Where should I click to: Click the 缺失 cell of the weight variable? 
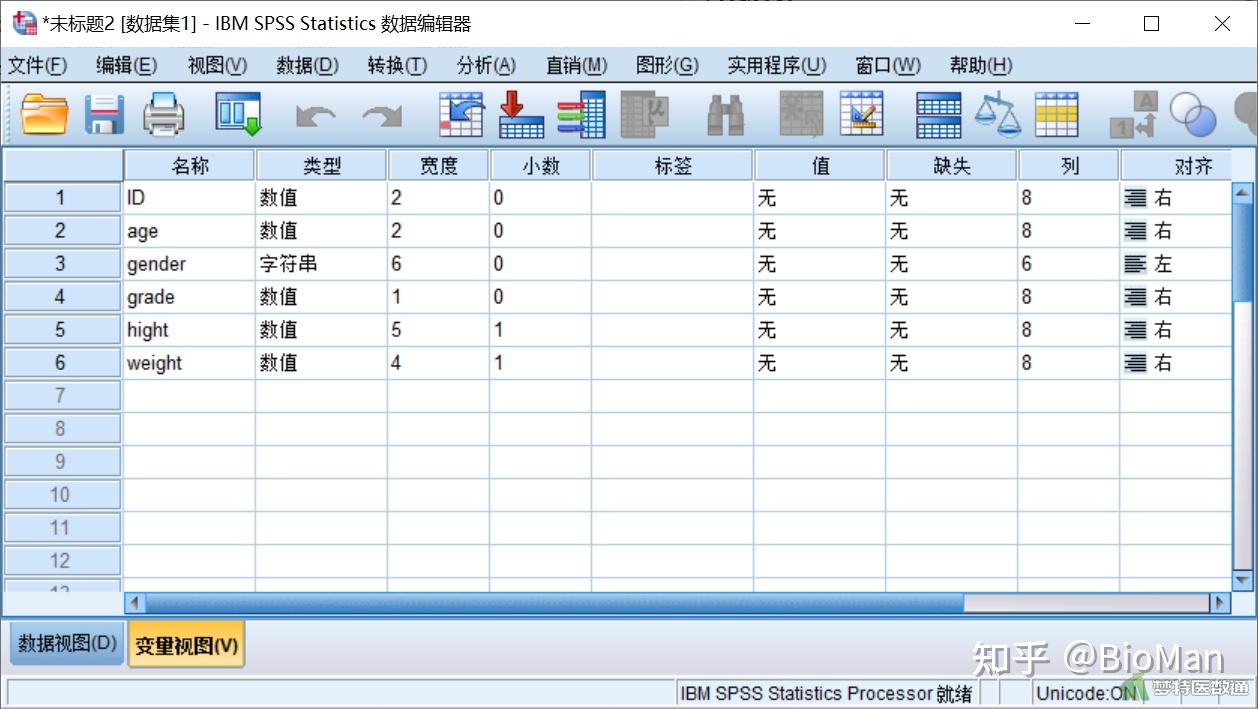pyautogui.click(x=950, y=362)
